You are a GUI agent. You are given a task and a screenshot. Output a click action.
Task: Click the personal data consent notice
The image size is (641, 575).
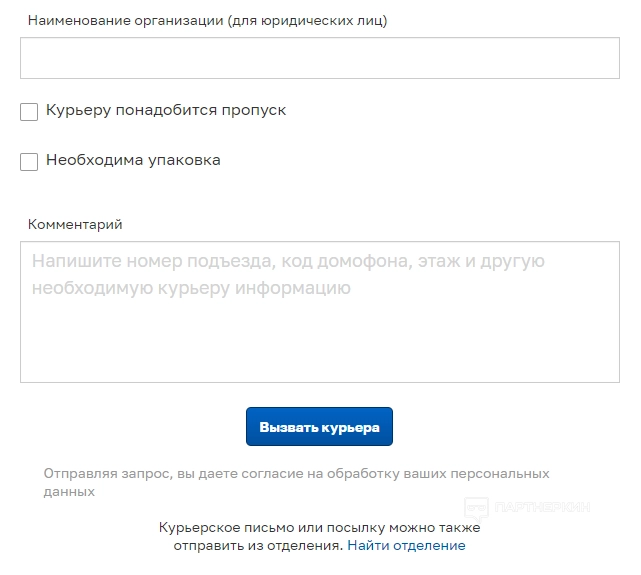[296, 482]
